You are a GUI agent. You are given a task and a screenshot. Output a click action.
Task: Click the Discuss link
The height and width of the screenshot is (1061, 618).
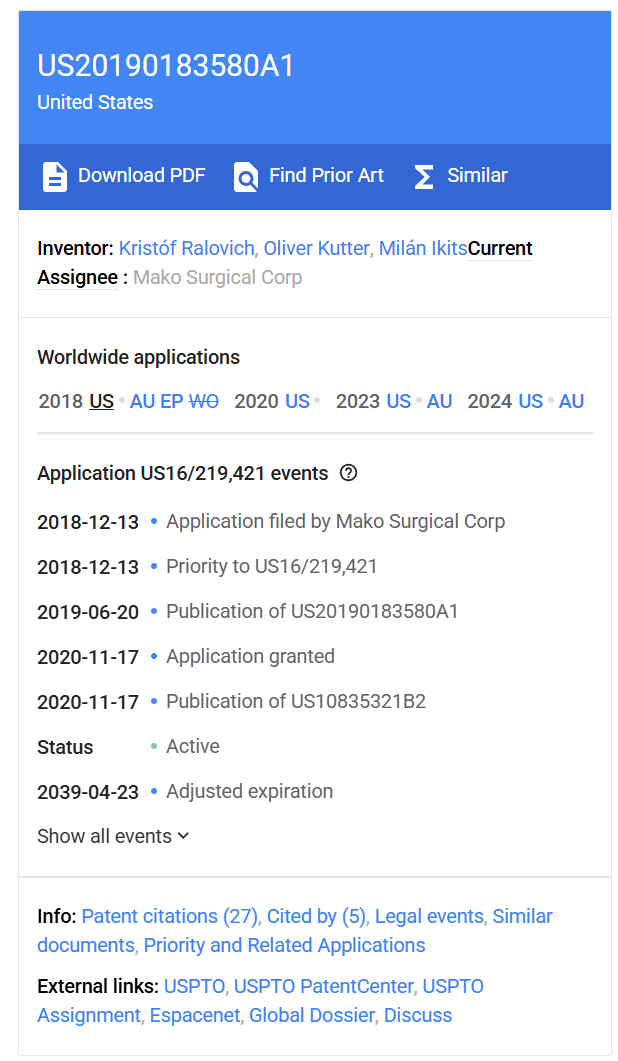tap(418, 1015)
